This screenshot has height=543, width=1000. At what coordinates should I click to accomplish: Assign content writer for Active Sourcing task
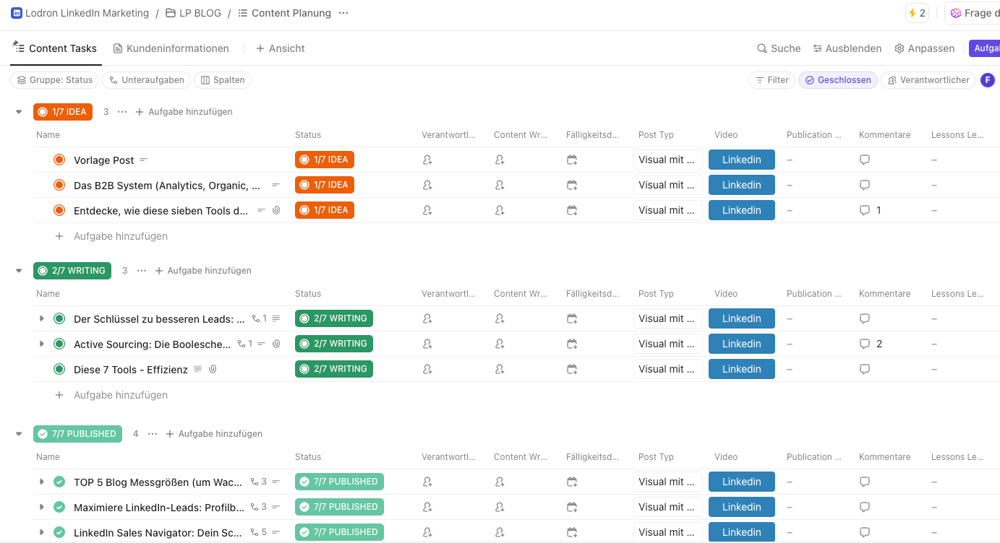click(x=499, y=343)
